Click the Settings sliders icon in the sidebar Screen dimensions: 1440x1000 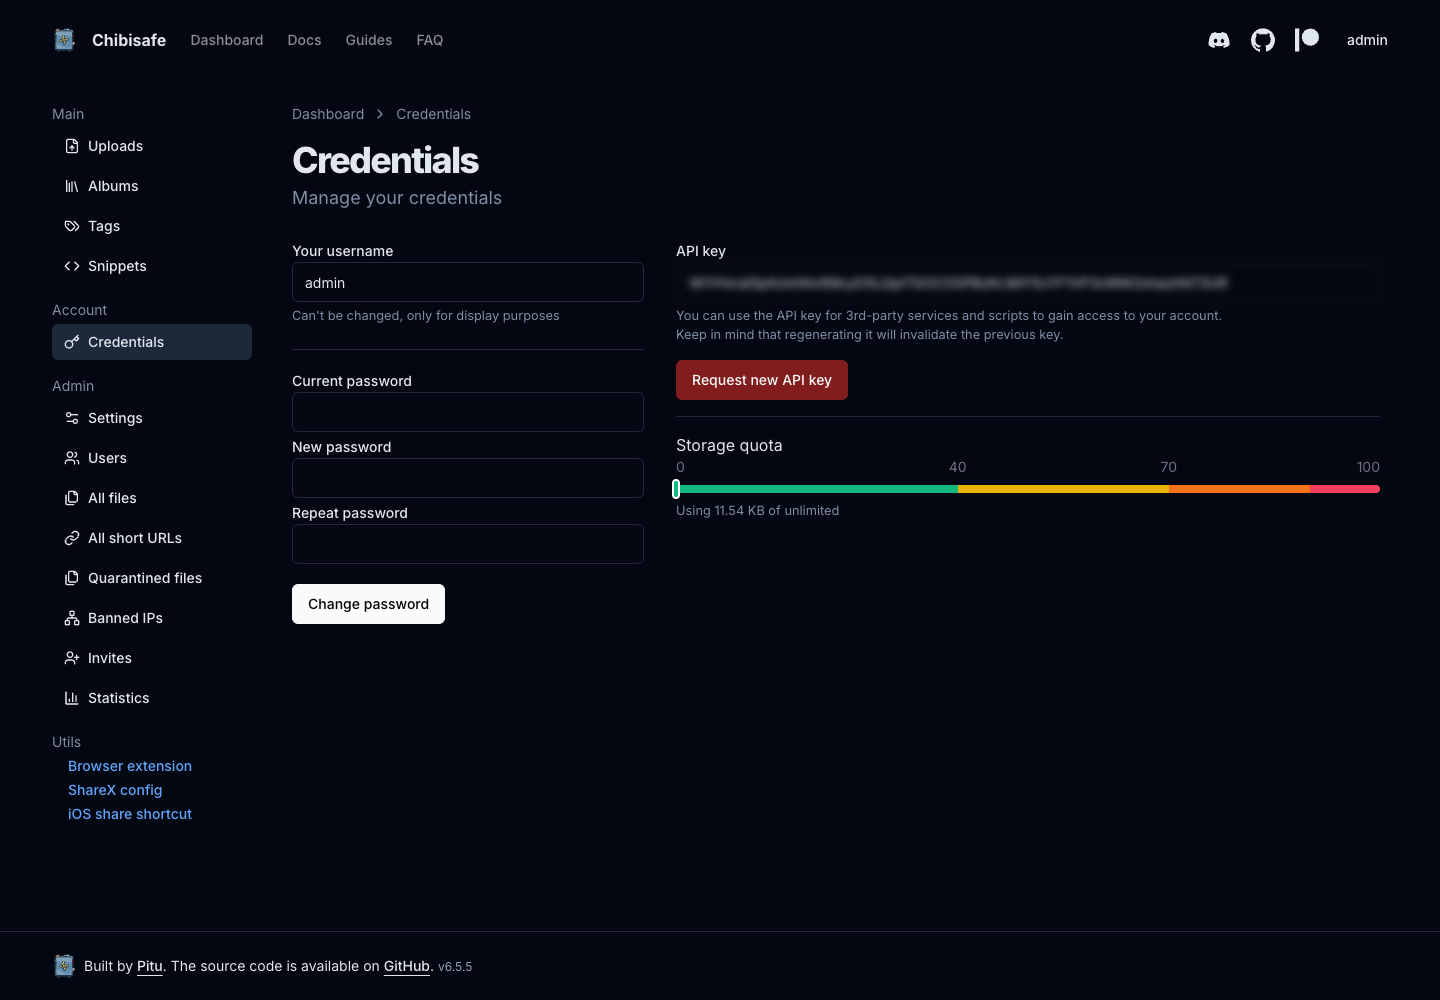[72, 418]
